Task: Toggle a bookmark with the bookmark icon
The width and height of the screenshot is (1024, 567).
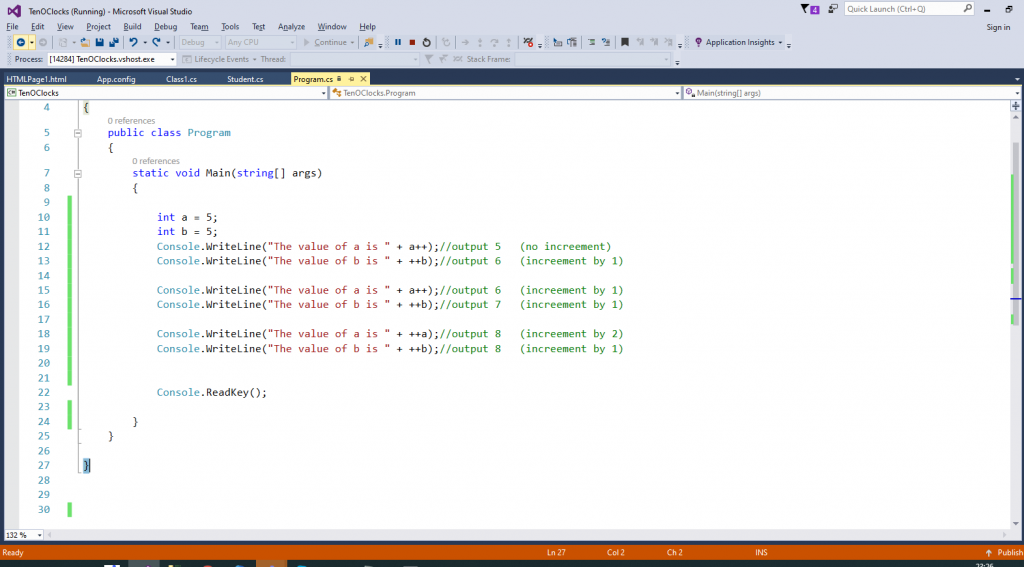Action: click(625, 42)
